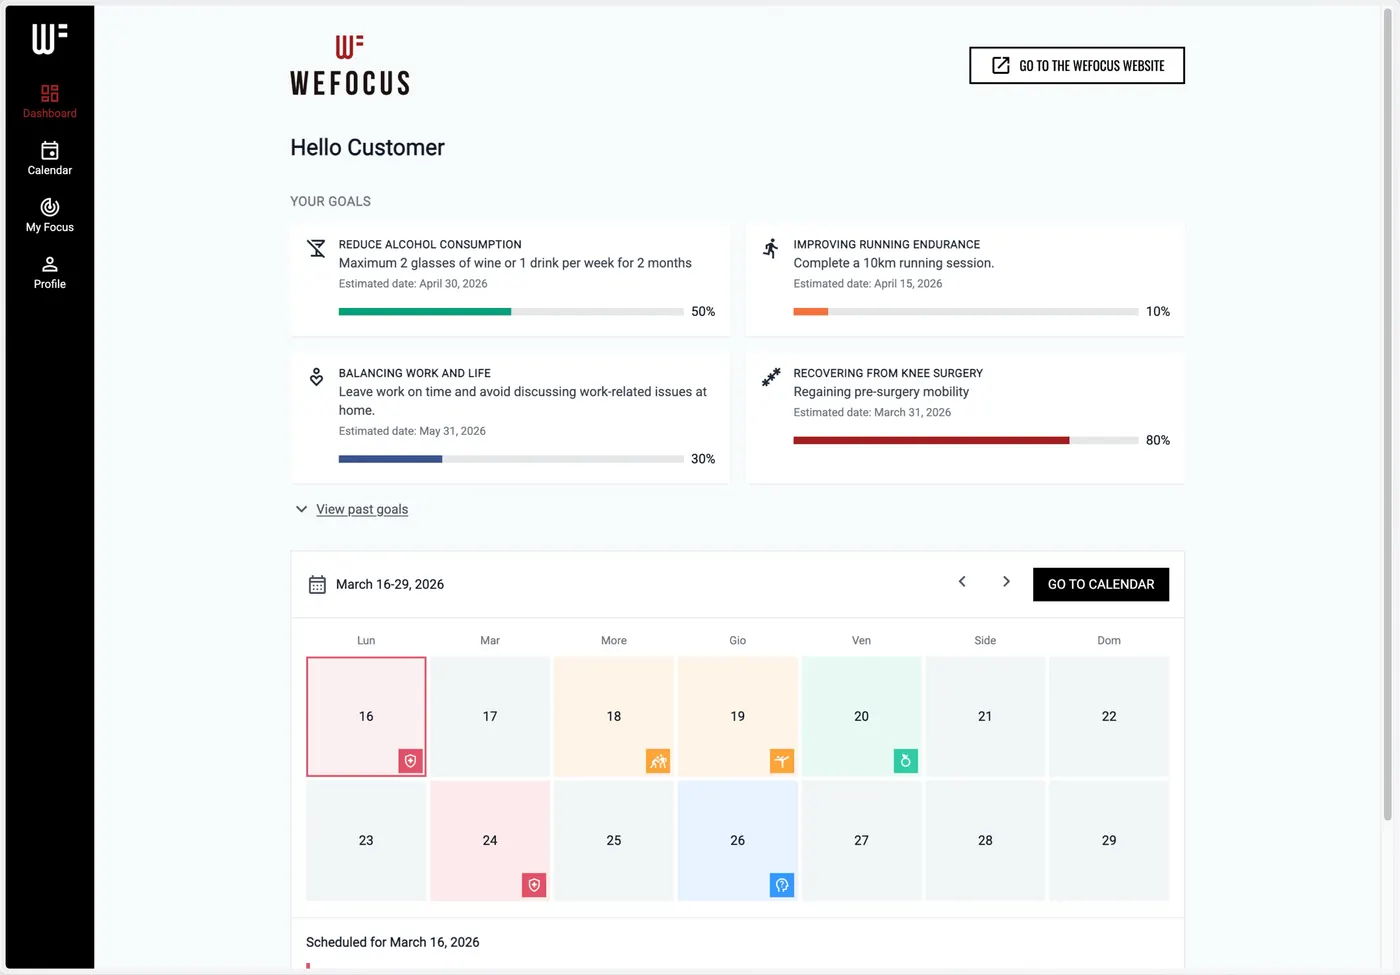Select day 24 in the calendar
Screen dimensions: 1400x975
click(x=490, y=840)
